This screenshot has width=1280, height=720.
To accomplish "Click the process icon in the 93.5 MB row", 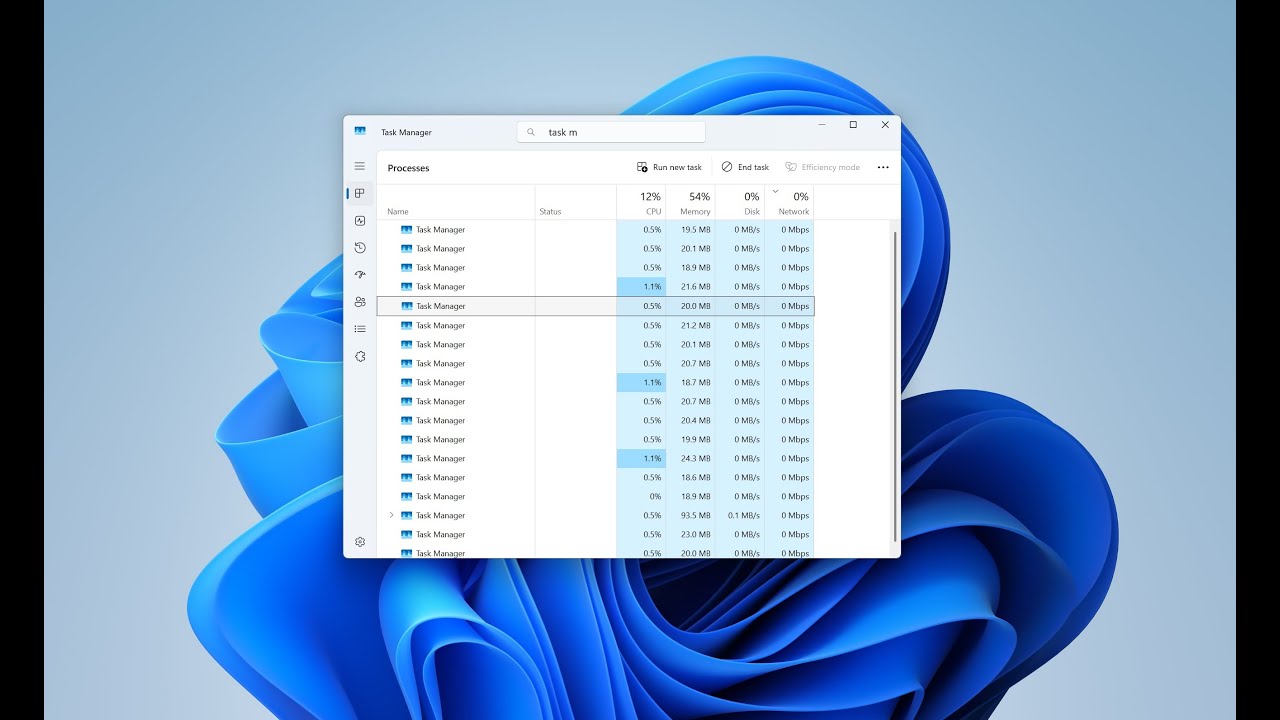I will tap(406, 515).
